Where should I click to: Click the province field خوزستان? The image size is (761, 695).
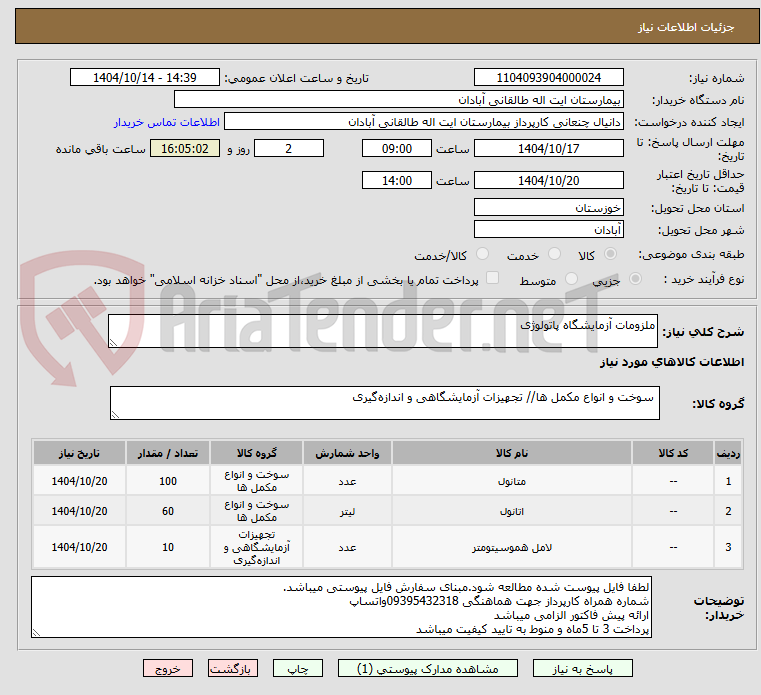[548, 208]
